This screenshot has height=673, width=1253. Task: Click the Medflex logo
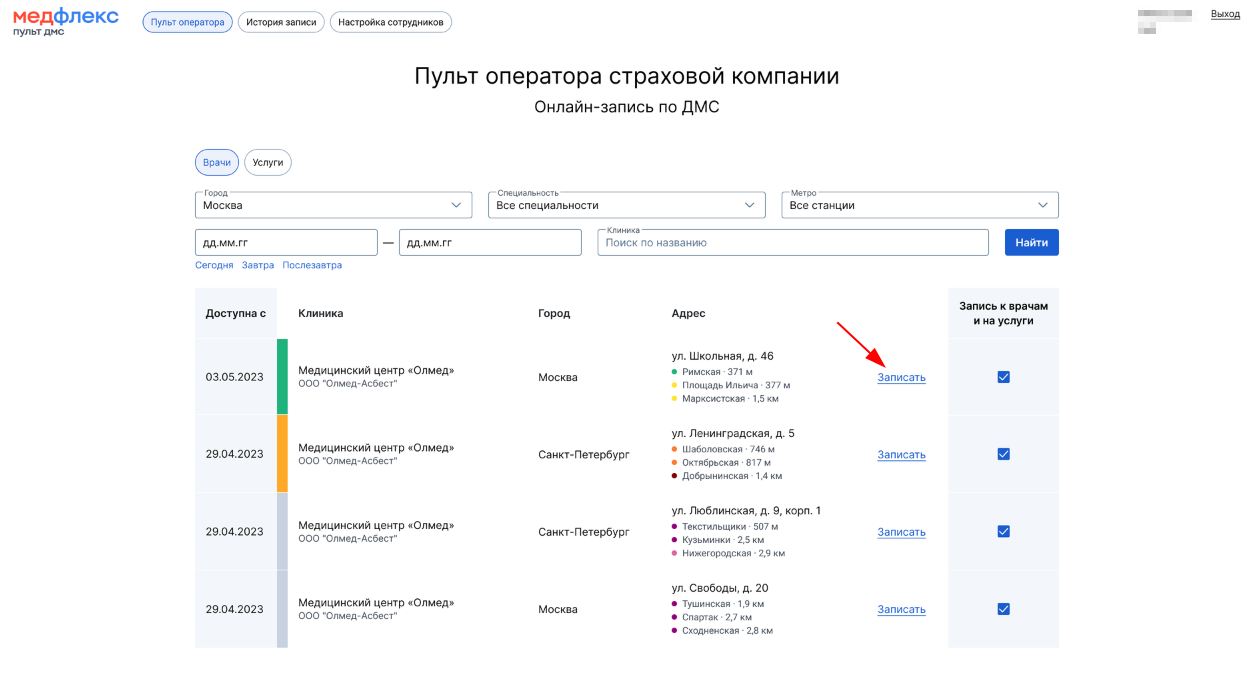[x=65, y=21]
